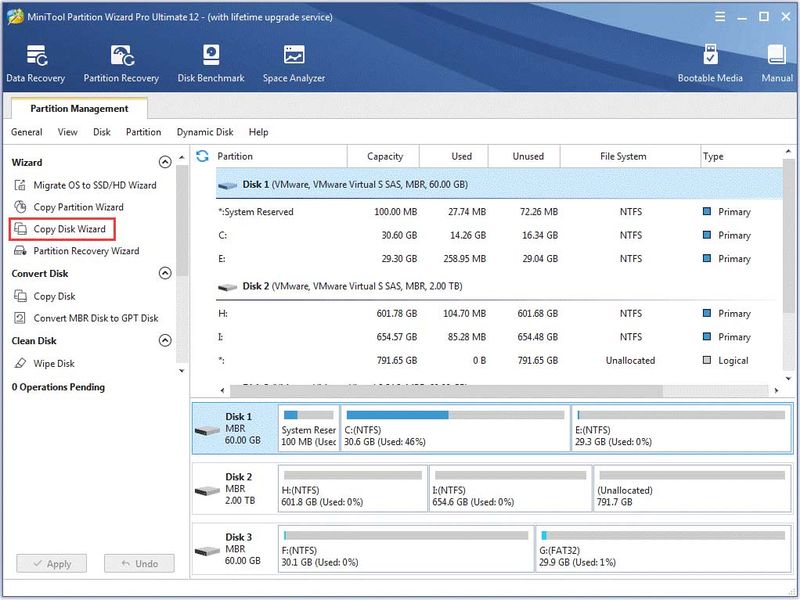Image resolution: width=800 pixels, height=600 pixels.
Task: Open the Space Analyzer
Action: point(294,64)
